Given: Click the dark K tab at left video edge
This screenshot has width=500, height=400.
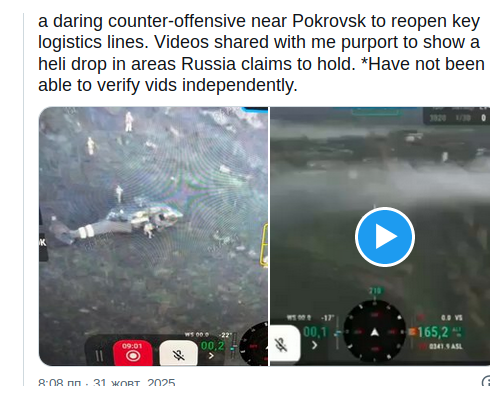Looking at the screenshot, I should click(x=43, y=242).
